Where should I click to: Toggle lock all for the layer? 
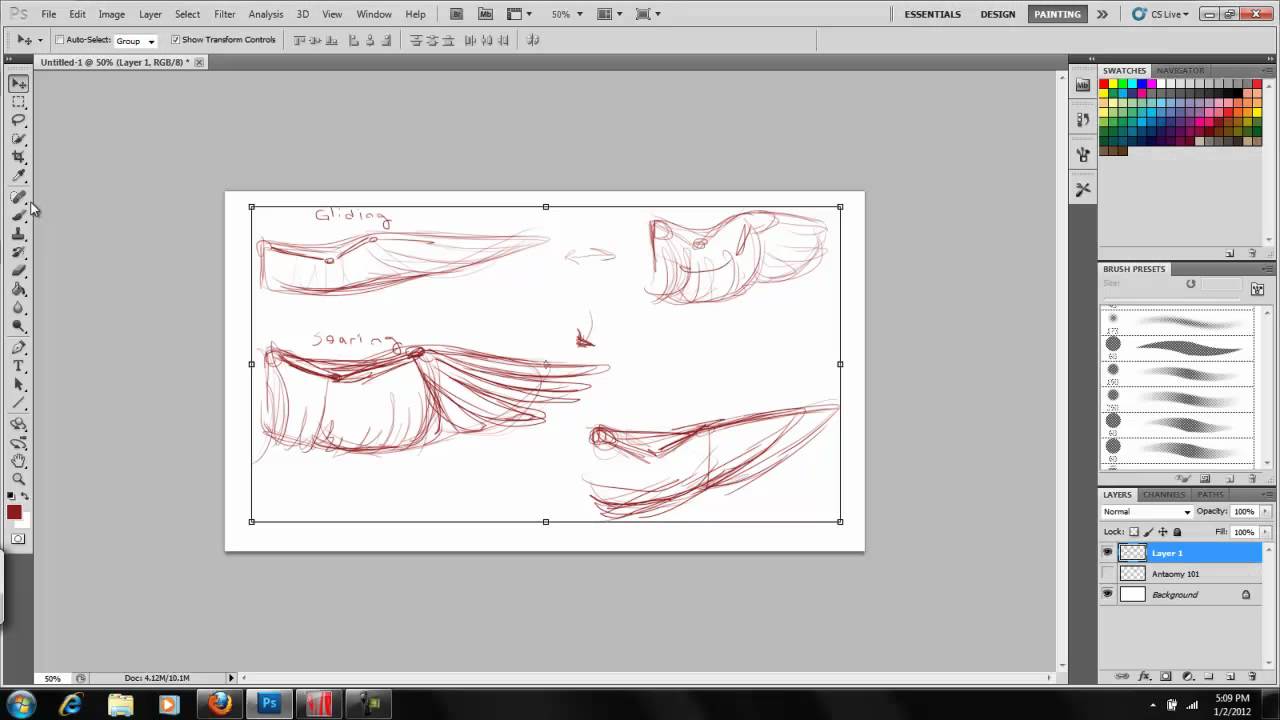tap(1177, 532)
